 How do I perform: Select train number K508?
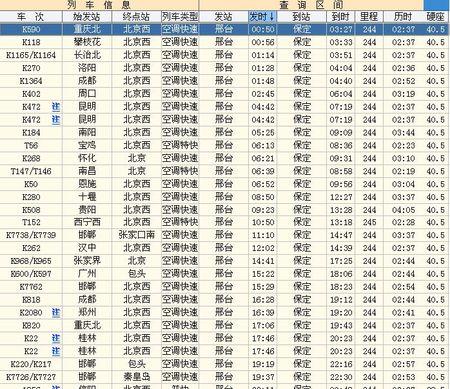31,210
